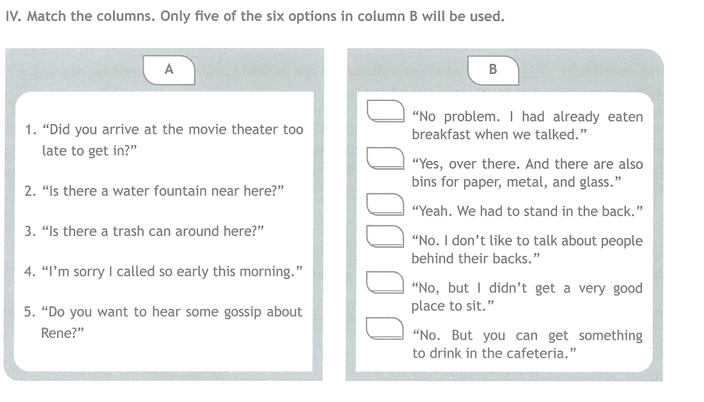Click question 3 about the trash can

(x=144, y=231)
